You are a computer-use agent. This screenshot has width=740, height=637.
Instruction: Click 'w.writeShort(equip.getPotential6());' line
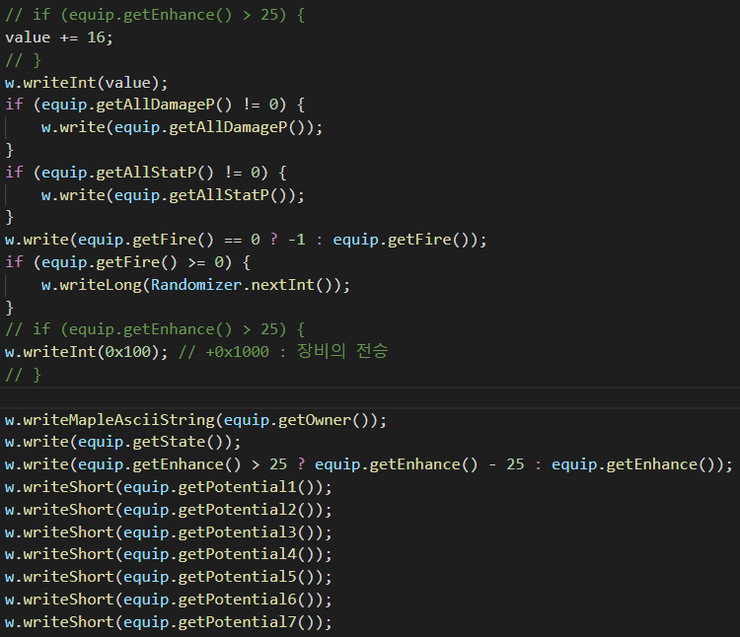[x=168, y=600]
